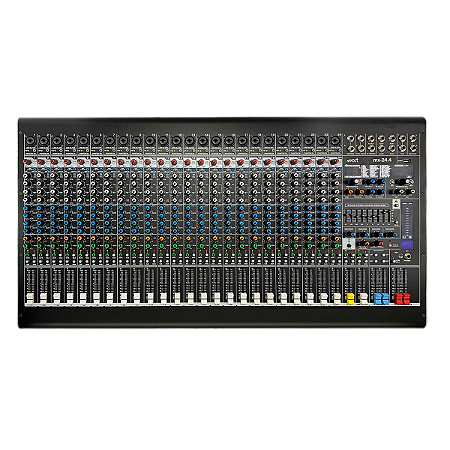Adjust first blue knob below graphic equalizer

click(351, 235)
